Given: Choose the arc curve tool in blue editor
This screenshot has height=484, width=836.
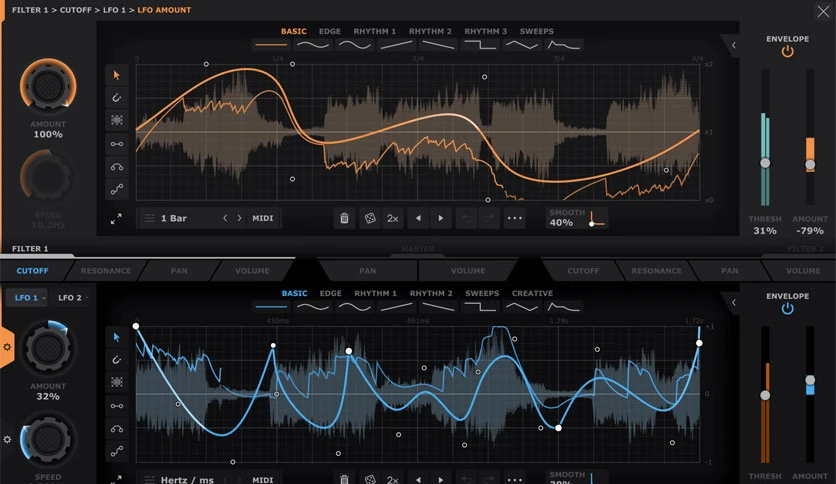Looking at the screenshot, I should [x=117, y=429].
